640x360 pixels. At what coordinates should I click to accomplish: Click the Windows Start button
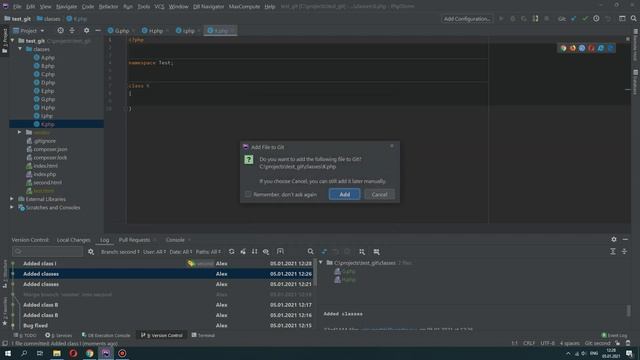8,353
